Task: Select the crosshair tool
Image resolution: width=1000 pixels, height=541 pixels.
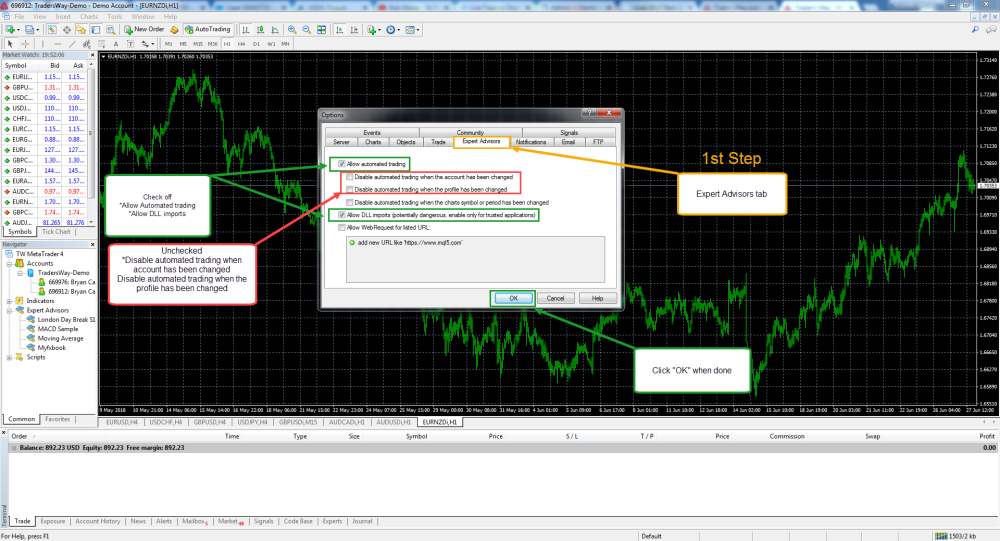Action: 25,43
